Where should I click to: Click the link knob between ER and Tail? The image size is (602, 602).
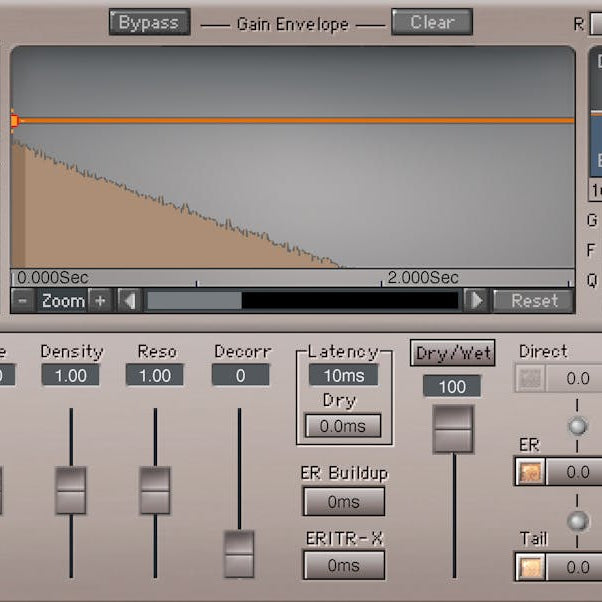click(577, 521)
